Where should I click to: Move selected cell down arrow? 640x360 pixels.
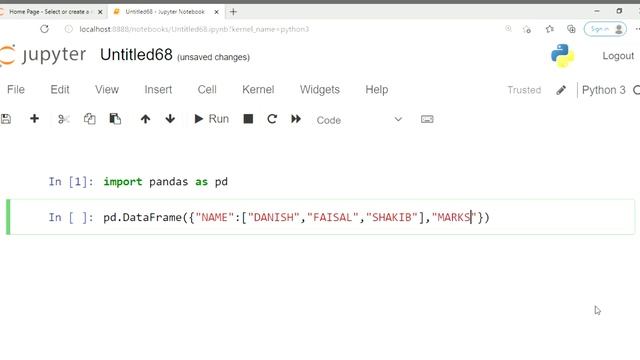click(170, 119)
